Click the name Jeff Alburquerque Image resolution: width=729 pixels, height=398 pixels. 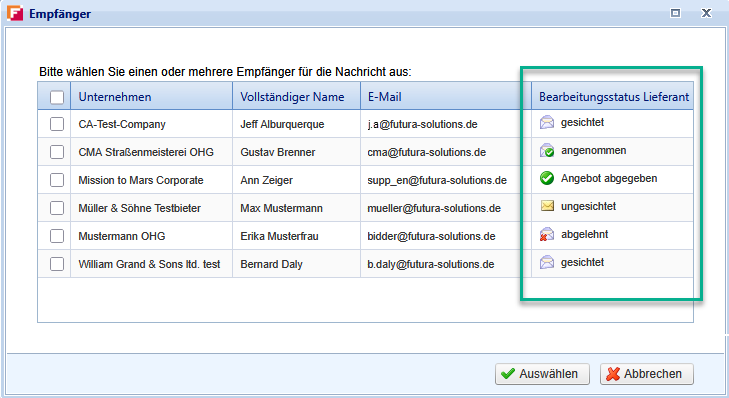[x=282, y=124]
